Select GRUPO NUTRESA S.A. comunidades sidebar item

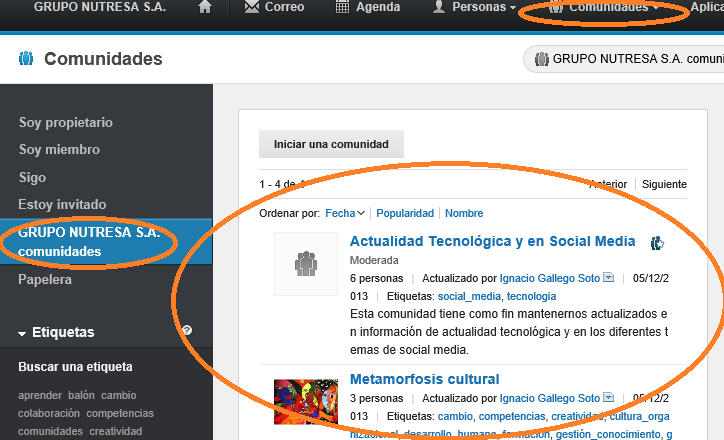coord(106,241)
